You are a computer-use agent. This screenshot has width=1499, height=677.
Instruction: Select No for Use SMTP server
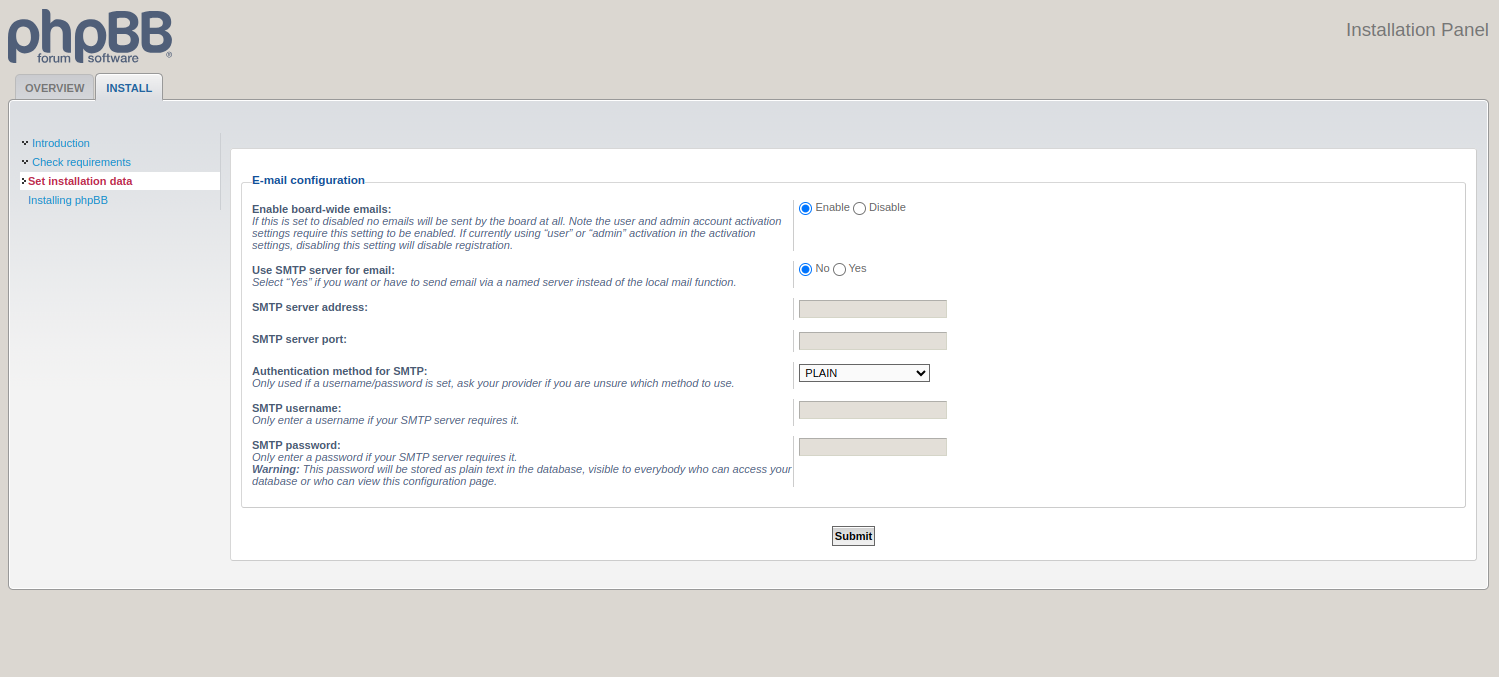tap(806, 269)
